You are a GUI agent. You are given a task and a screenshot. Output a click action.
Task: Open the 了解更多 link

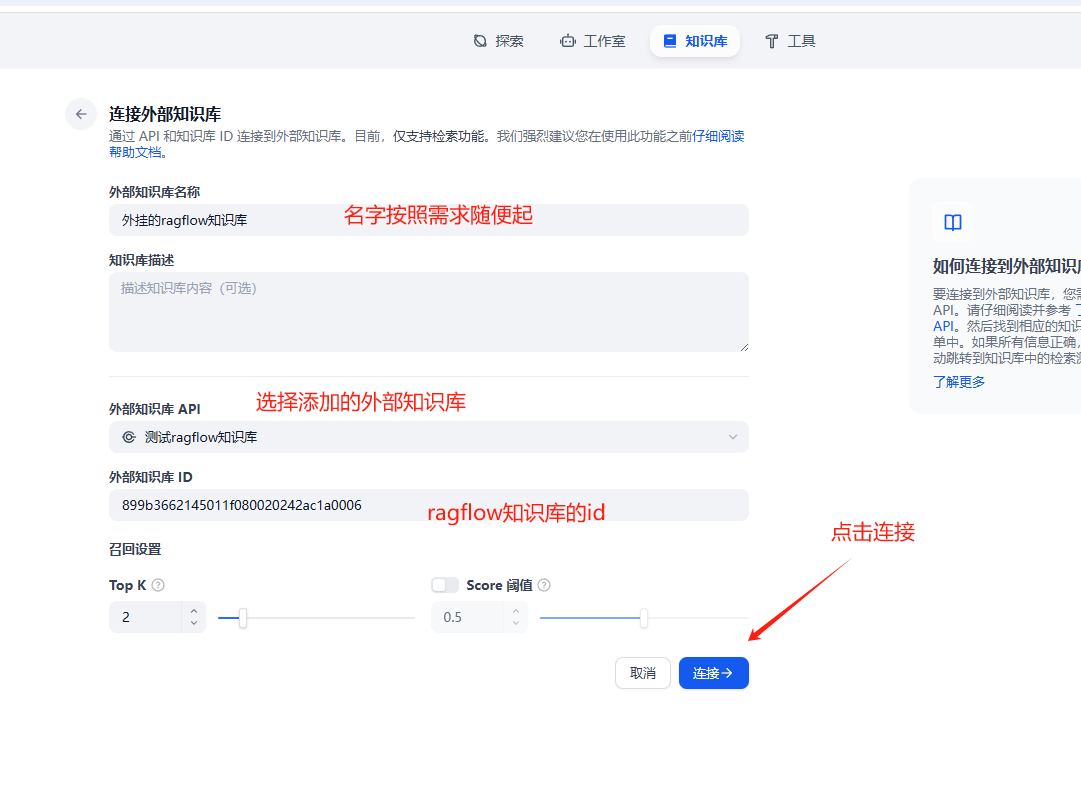coord(958,381)
